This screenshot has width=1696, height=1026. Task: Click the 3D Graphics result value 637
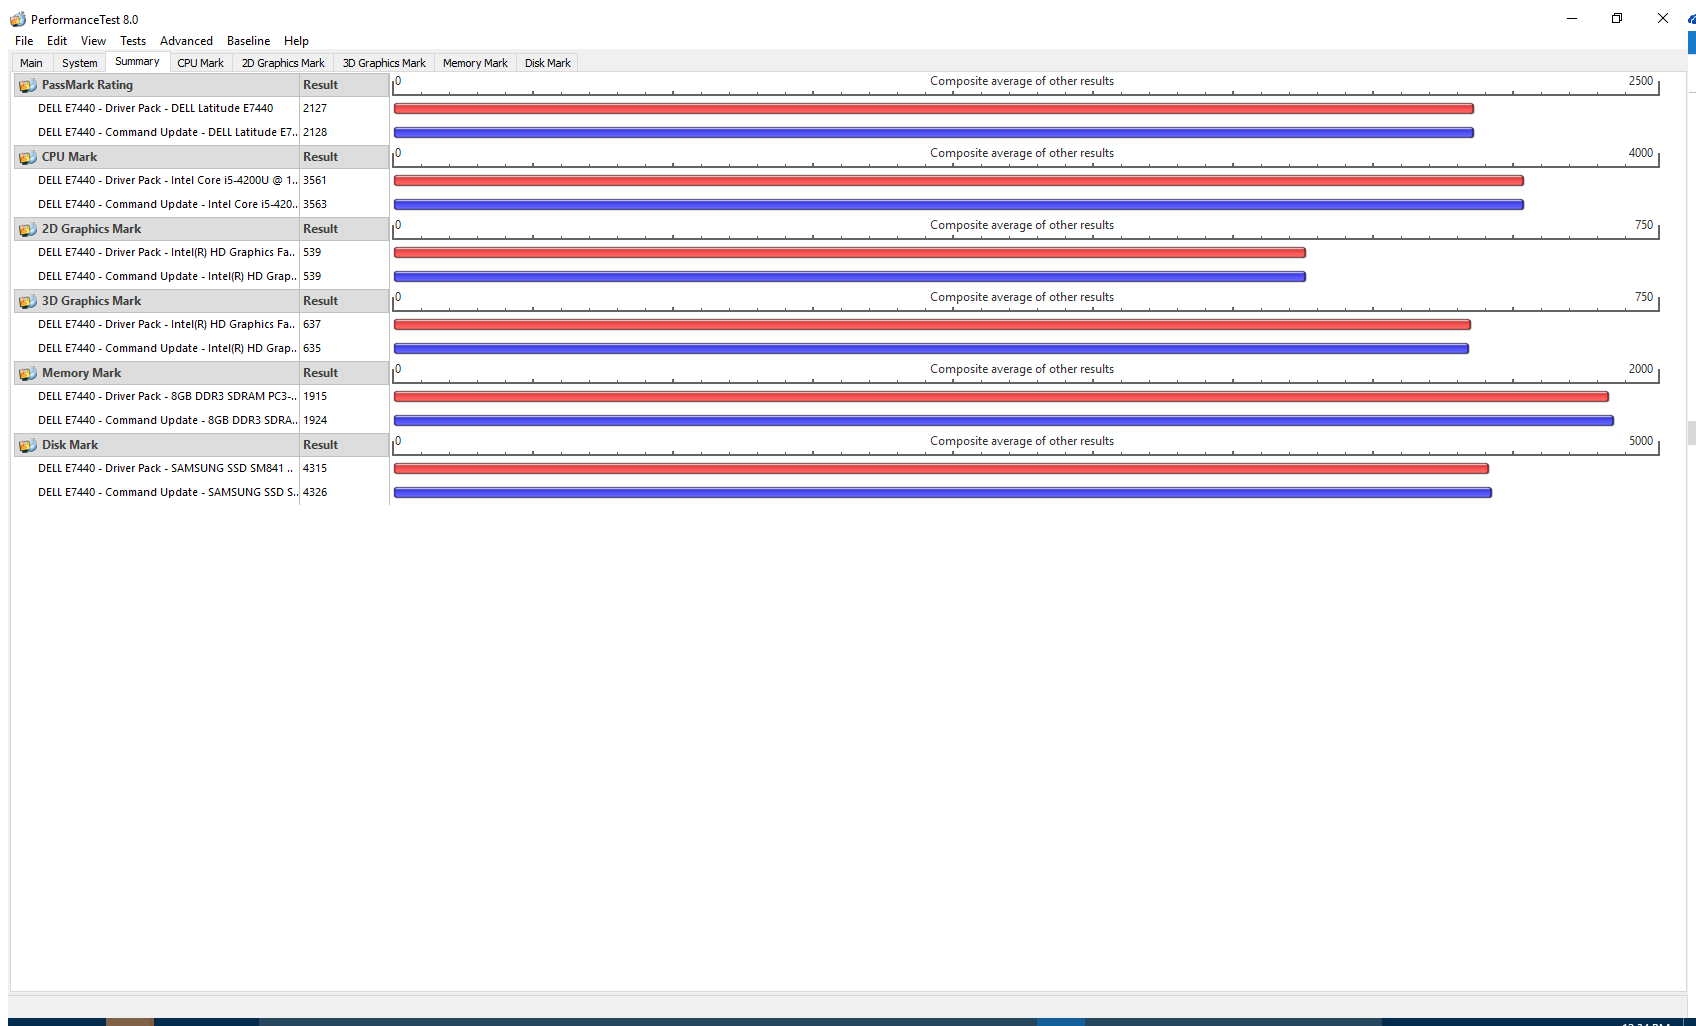312,324
